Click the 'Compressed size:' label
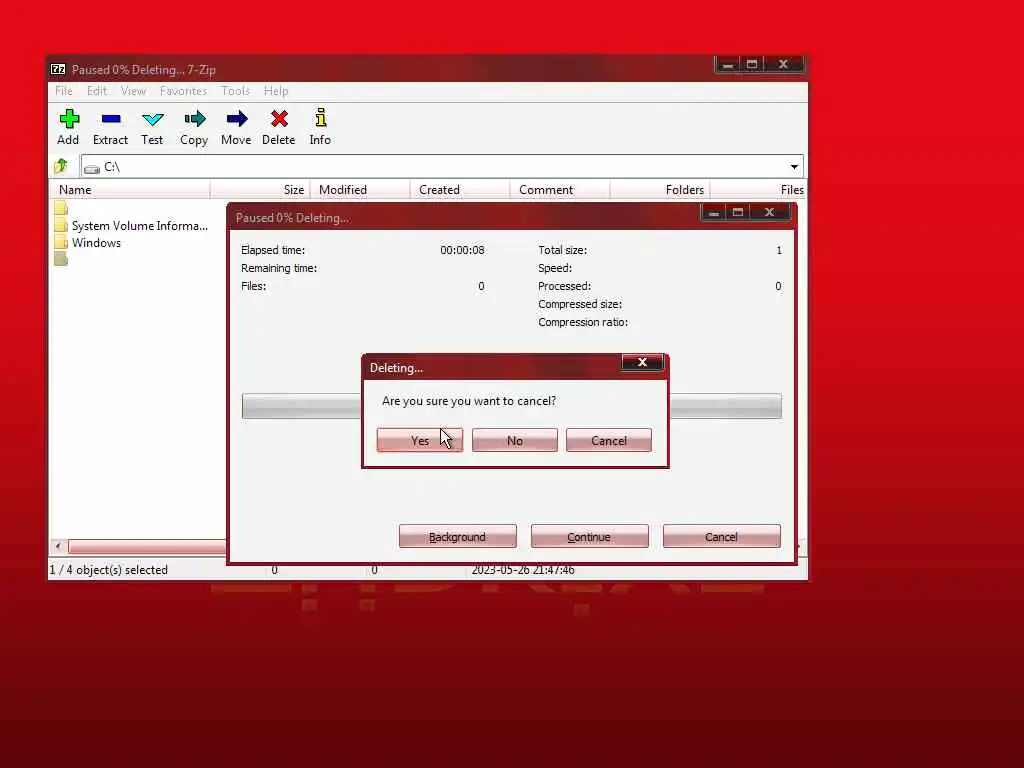The width and height of the screenshot is (1024, 768). click(580, 304)
